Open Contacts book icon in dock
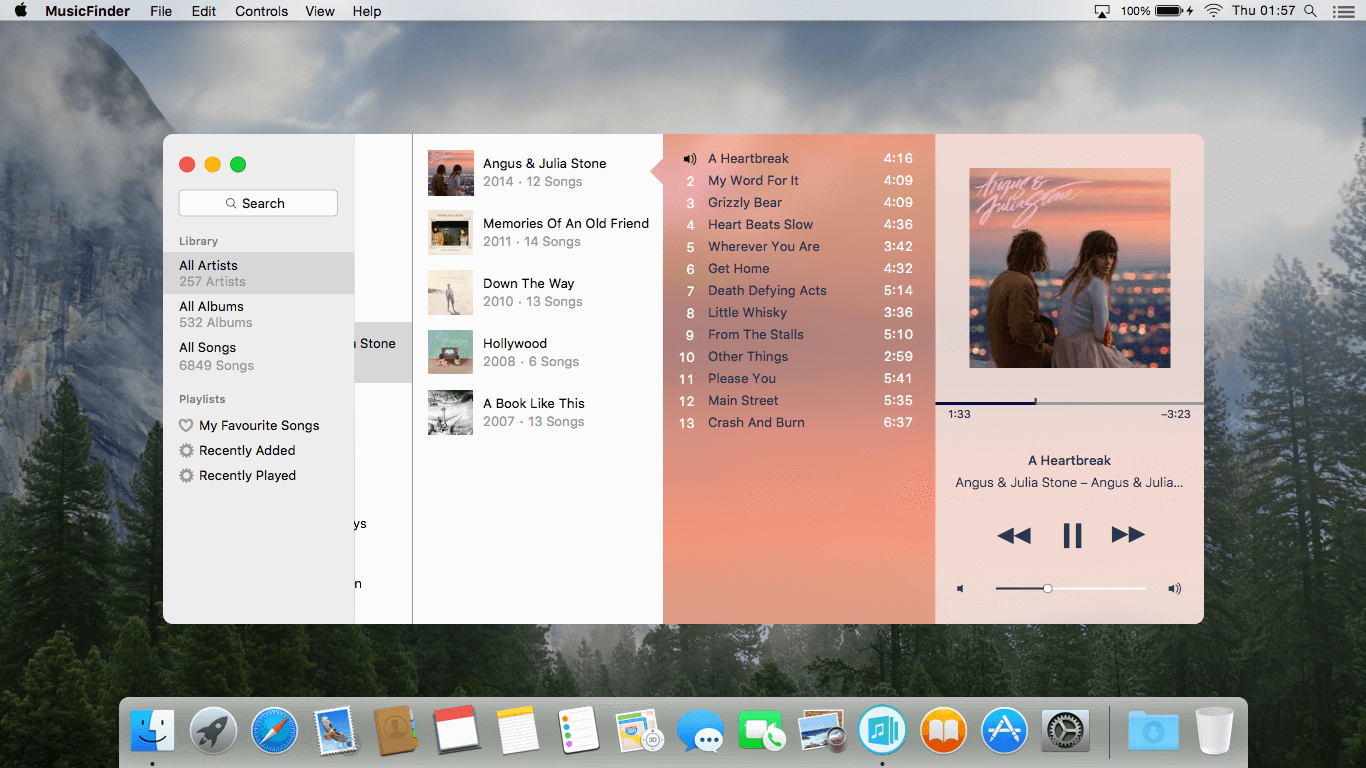This screenshot has width=1366, height=768. point(396,731)
